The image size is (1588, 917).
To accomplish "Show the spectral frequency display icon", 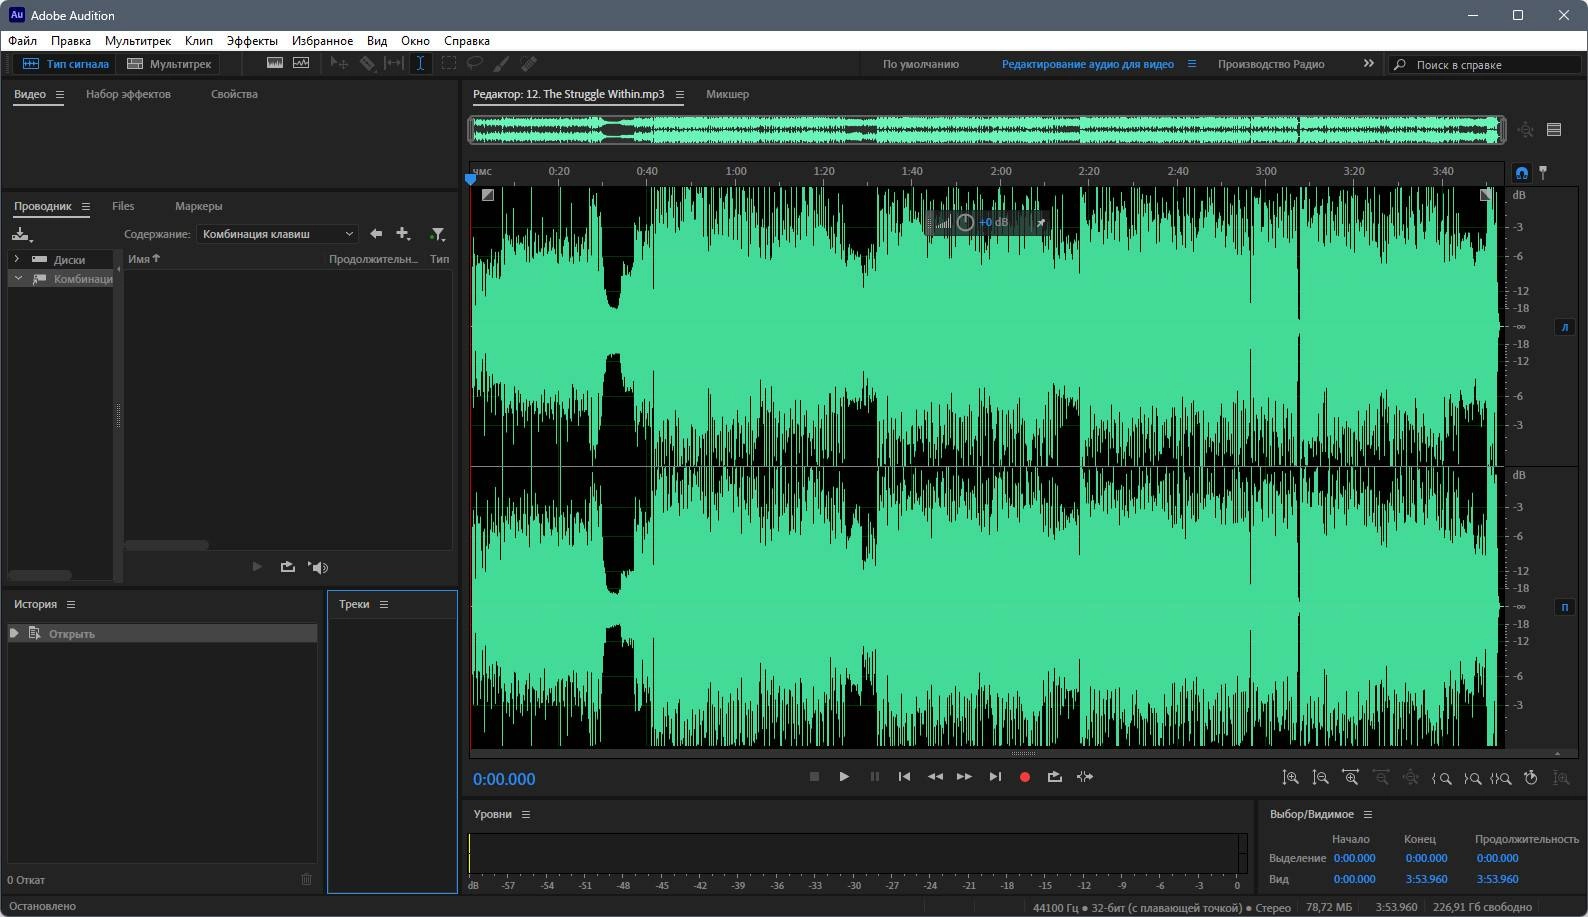I will point(275,63).
